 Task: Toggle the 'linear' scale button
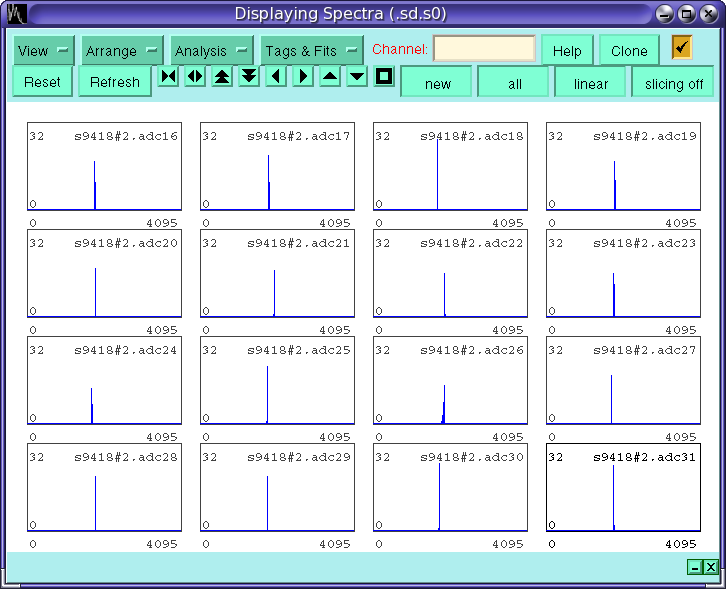coord(590,83)
